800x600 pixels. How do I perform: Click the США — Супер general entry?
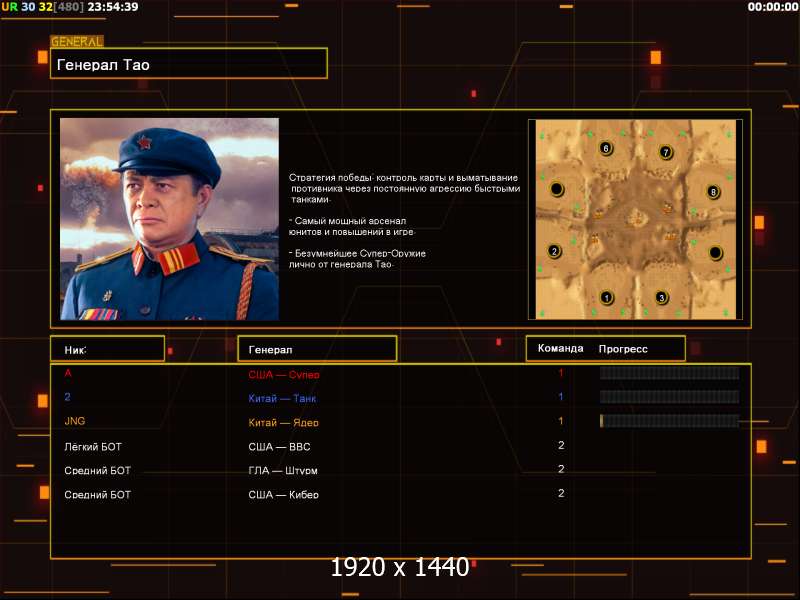tap(284, 374)
